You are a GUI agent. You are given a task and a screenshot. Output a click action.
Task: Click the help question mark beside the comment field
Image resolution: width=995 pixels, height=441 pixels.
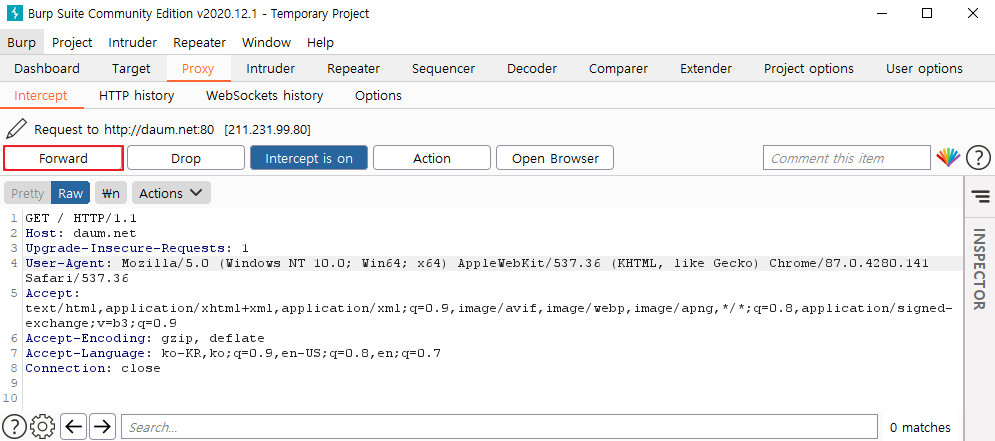(978, 157)
